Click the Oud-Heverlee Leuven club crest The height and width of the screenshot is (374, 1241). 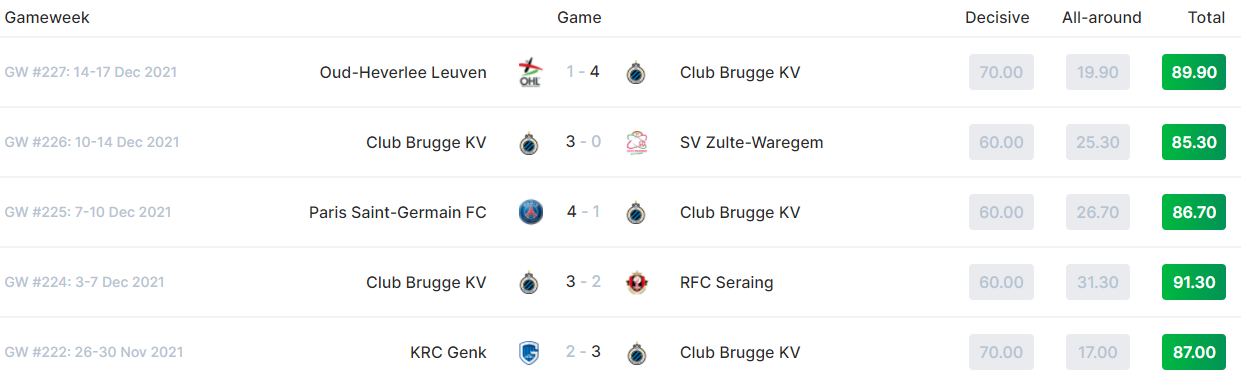tap(530, 73)
